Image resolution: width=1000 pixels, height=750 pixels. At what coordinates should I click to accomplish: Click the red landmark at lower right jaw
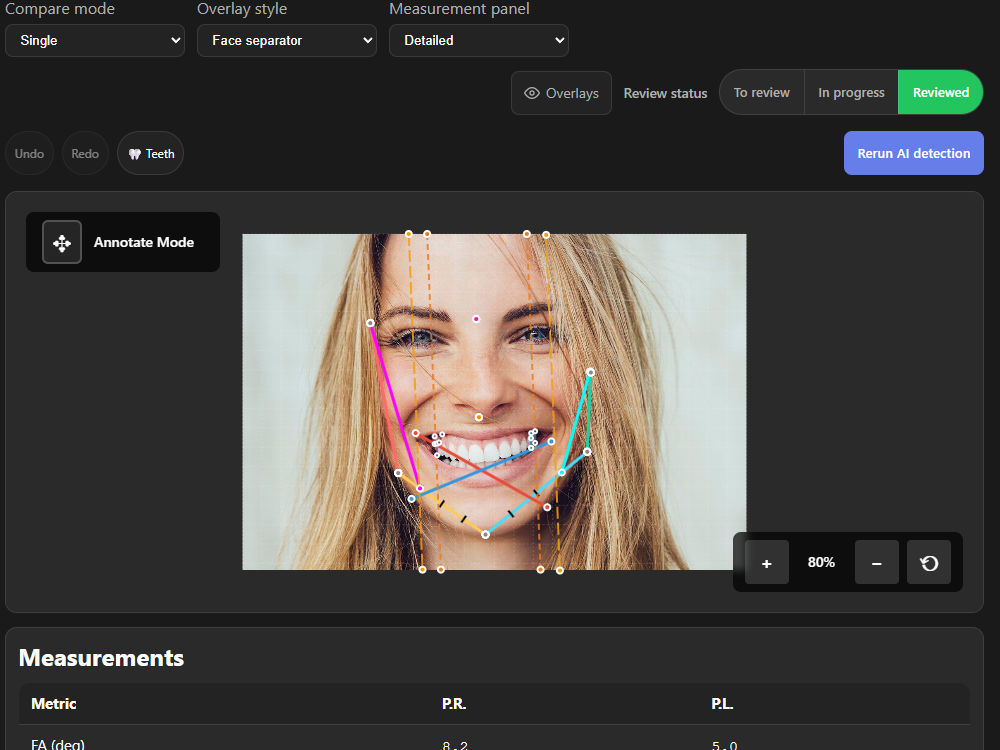[547, 507]
